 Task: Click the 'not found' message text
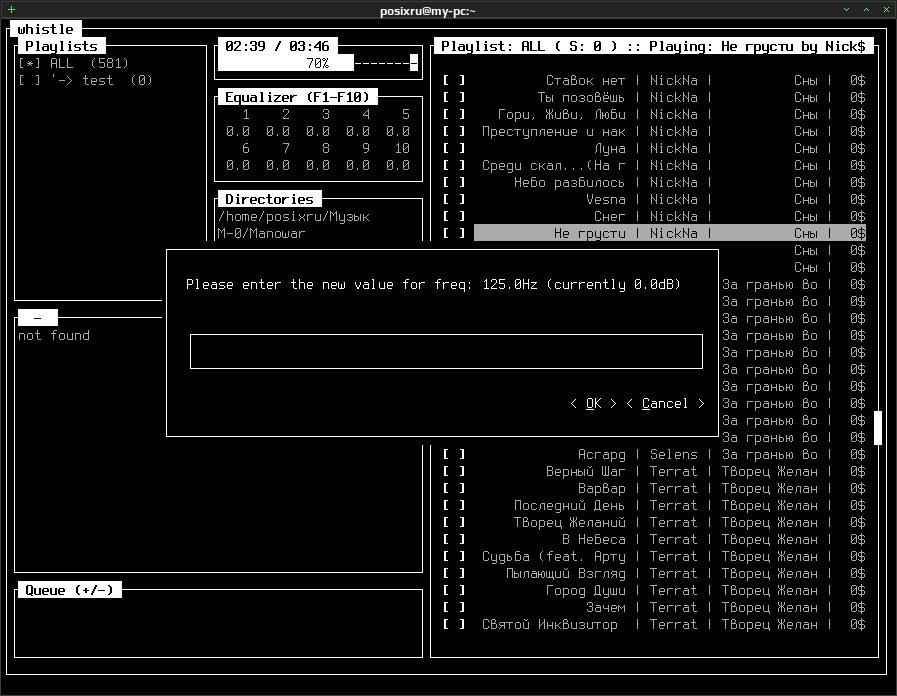click(x=54, y=336)
